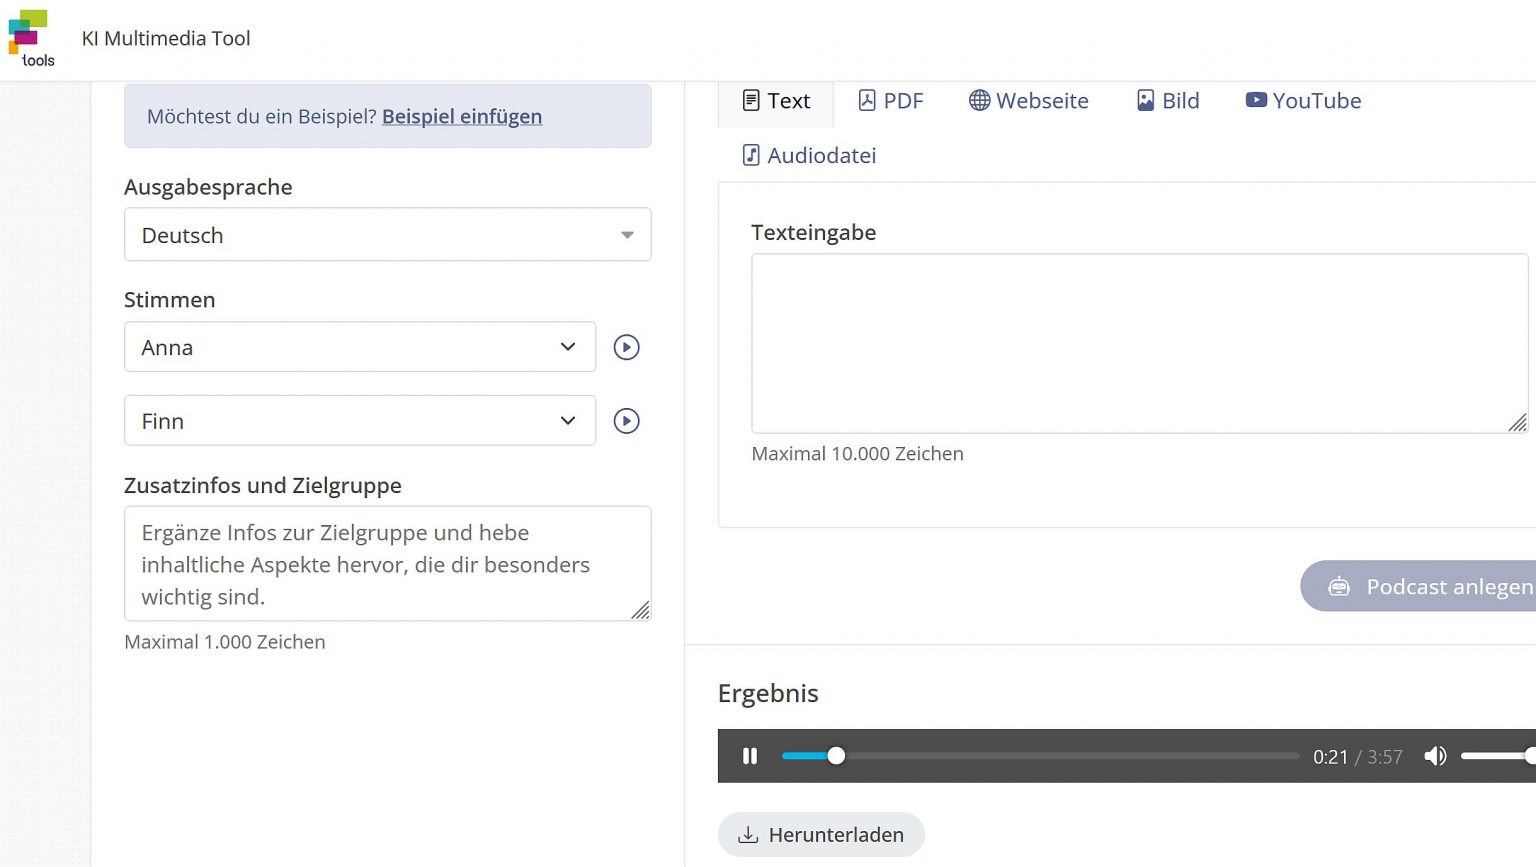Viewport: 1536px width, 867px height.
Task: Open the Ausgabesprache Deutsch dropdown
Action: [x=387, y=235]
